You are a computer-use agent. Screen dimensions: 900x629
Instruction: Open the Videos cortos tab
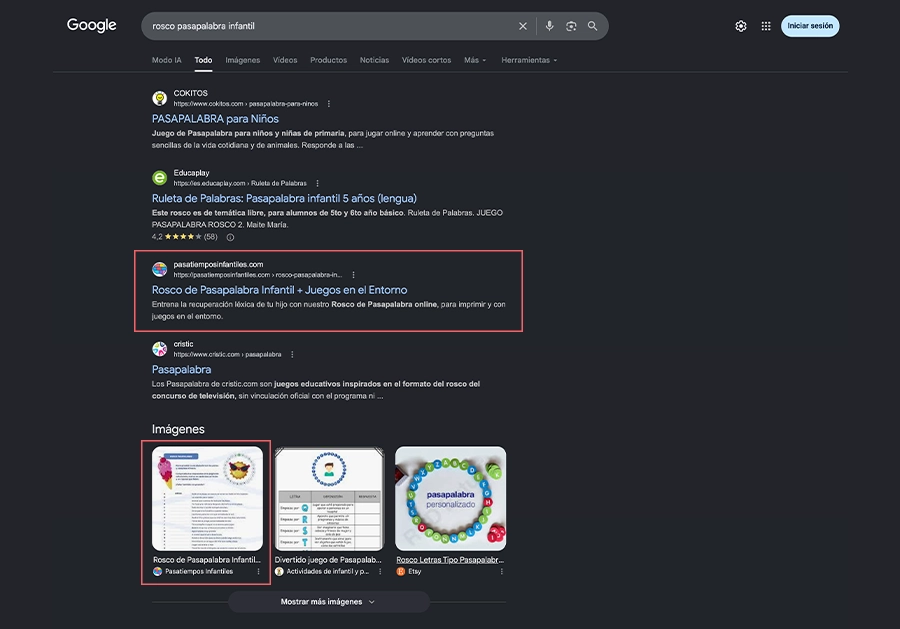(426, 60)
